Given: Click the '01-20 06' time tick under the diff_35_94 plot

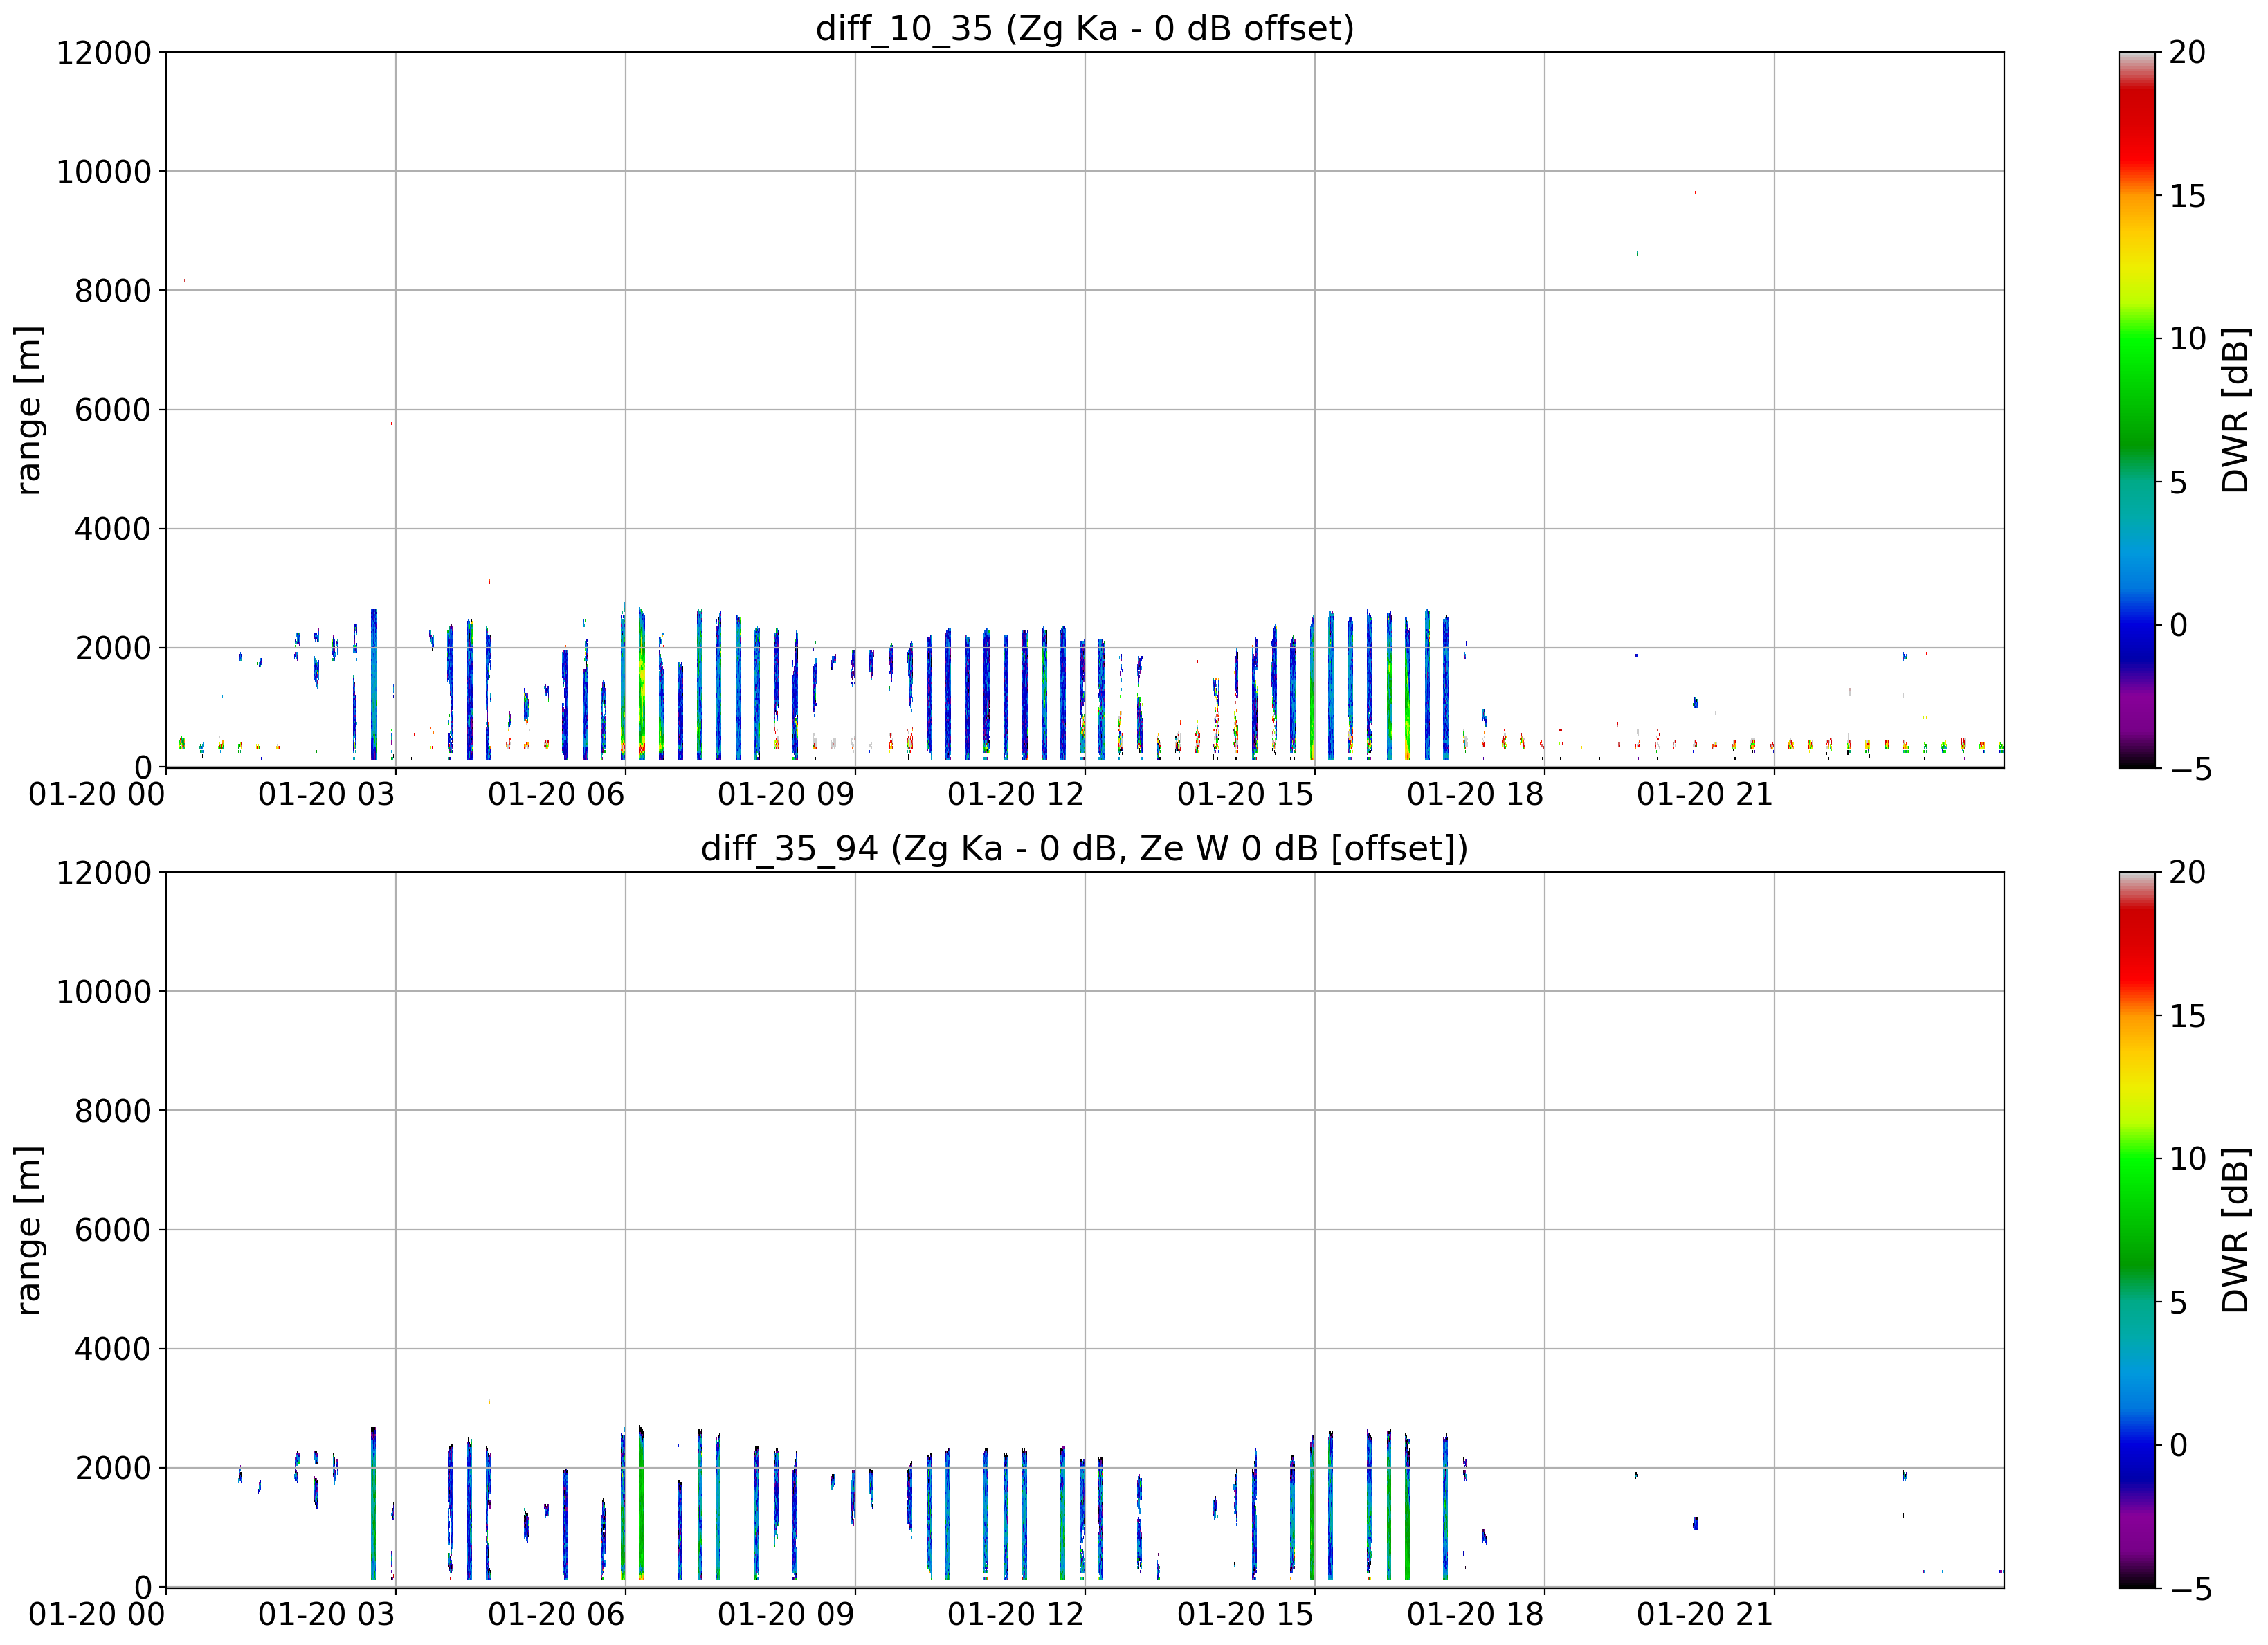Looking at the screenshot, I should click(556, 1615).
